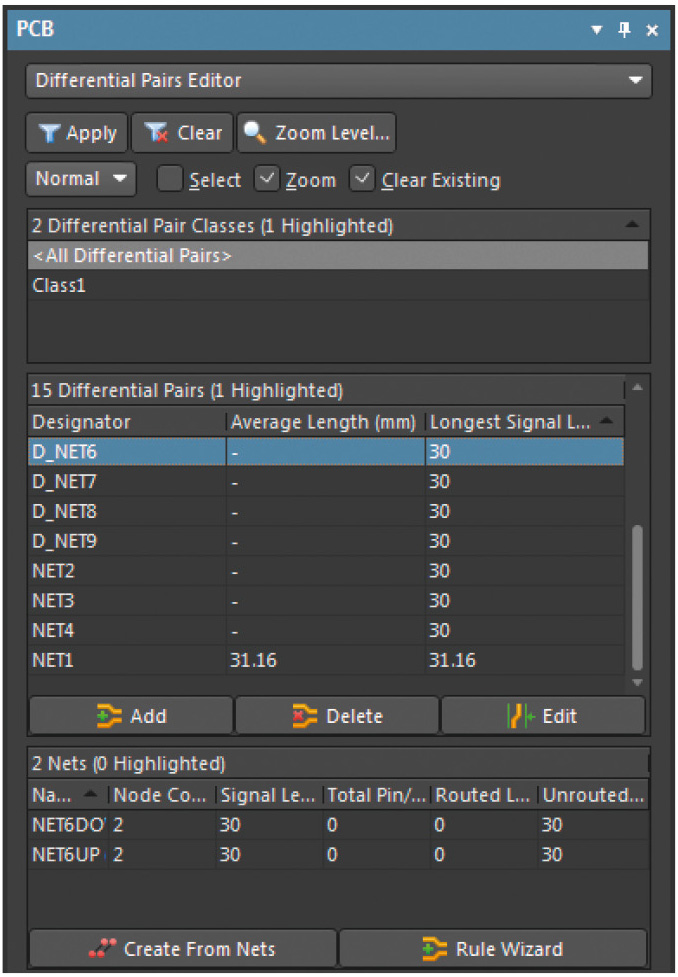Screen dimensions: 678x977
Task: Click the Clear filter icon
Action: [x=156, y=133]
